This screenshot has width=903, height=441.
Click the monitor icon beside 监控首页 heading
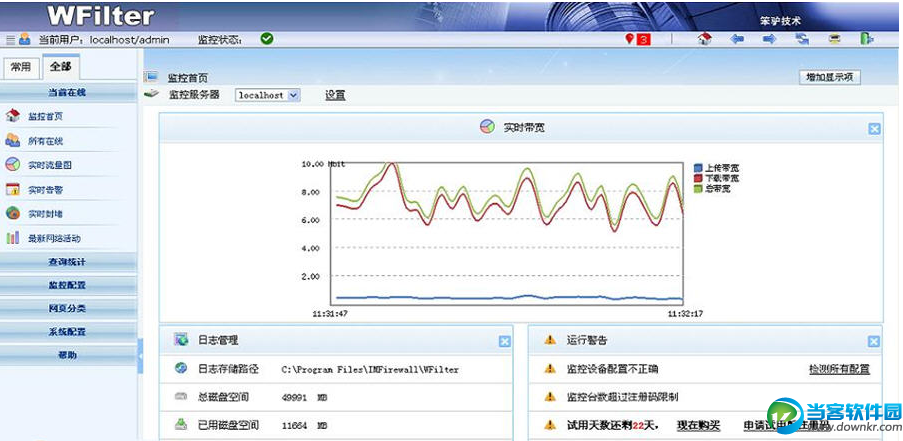coord(151,77)
